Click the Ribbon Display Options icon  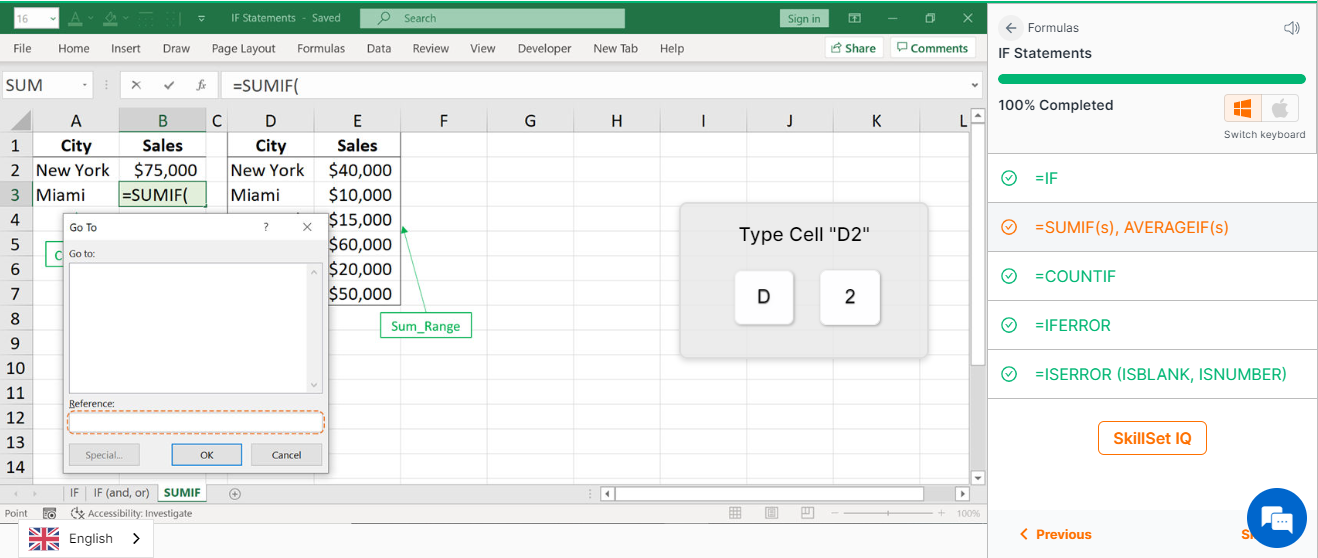click(854, 18)
